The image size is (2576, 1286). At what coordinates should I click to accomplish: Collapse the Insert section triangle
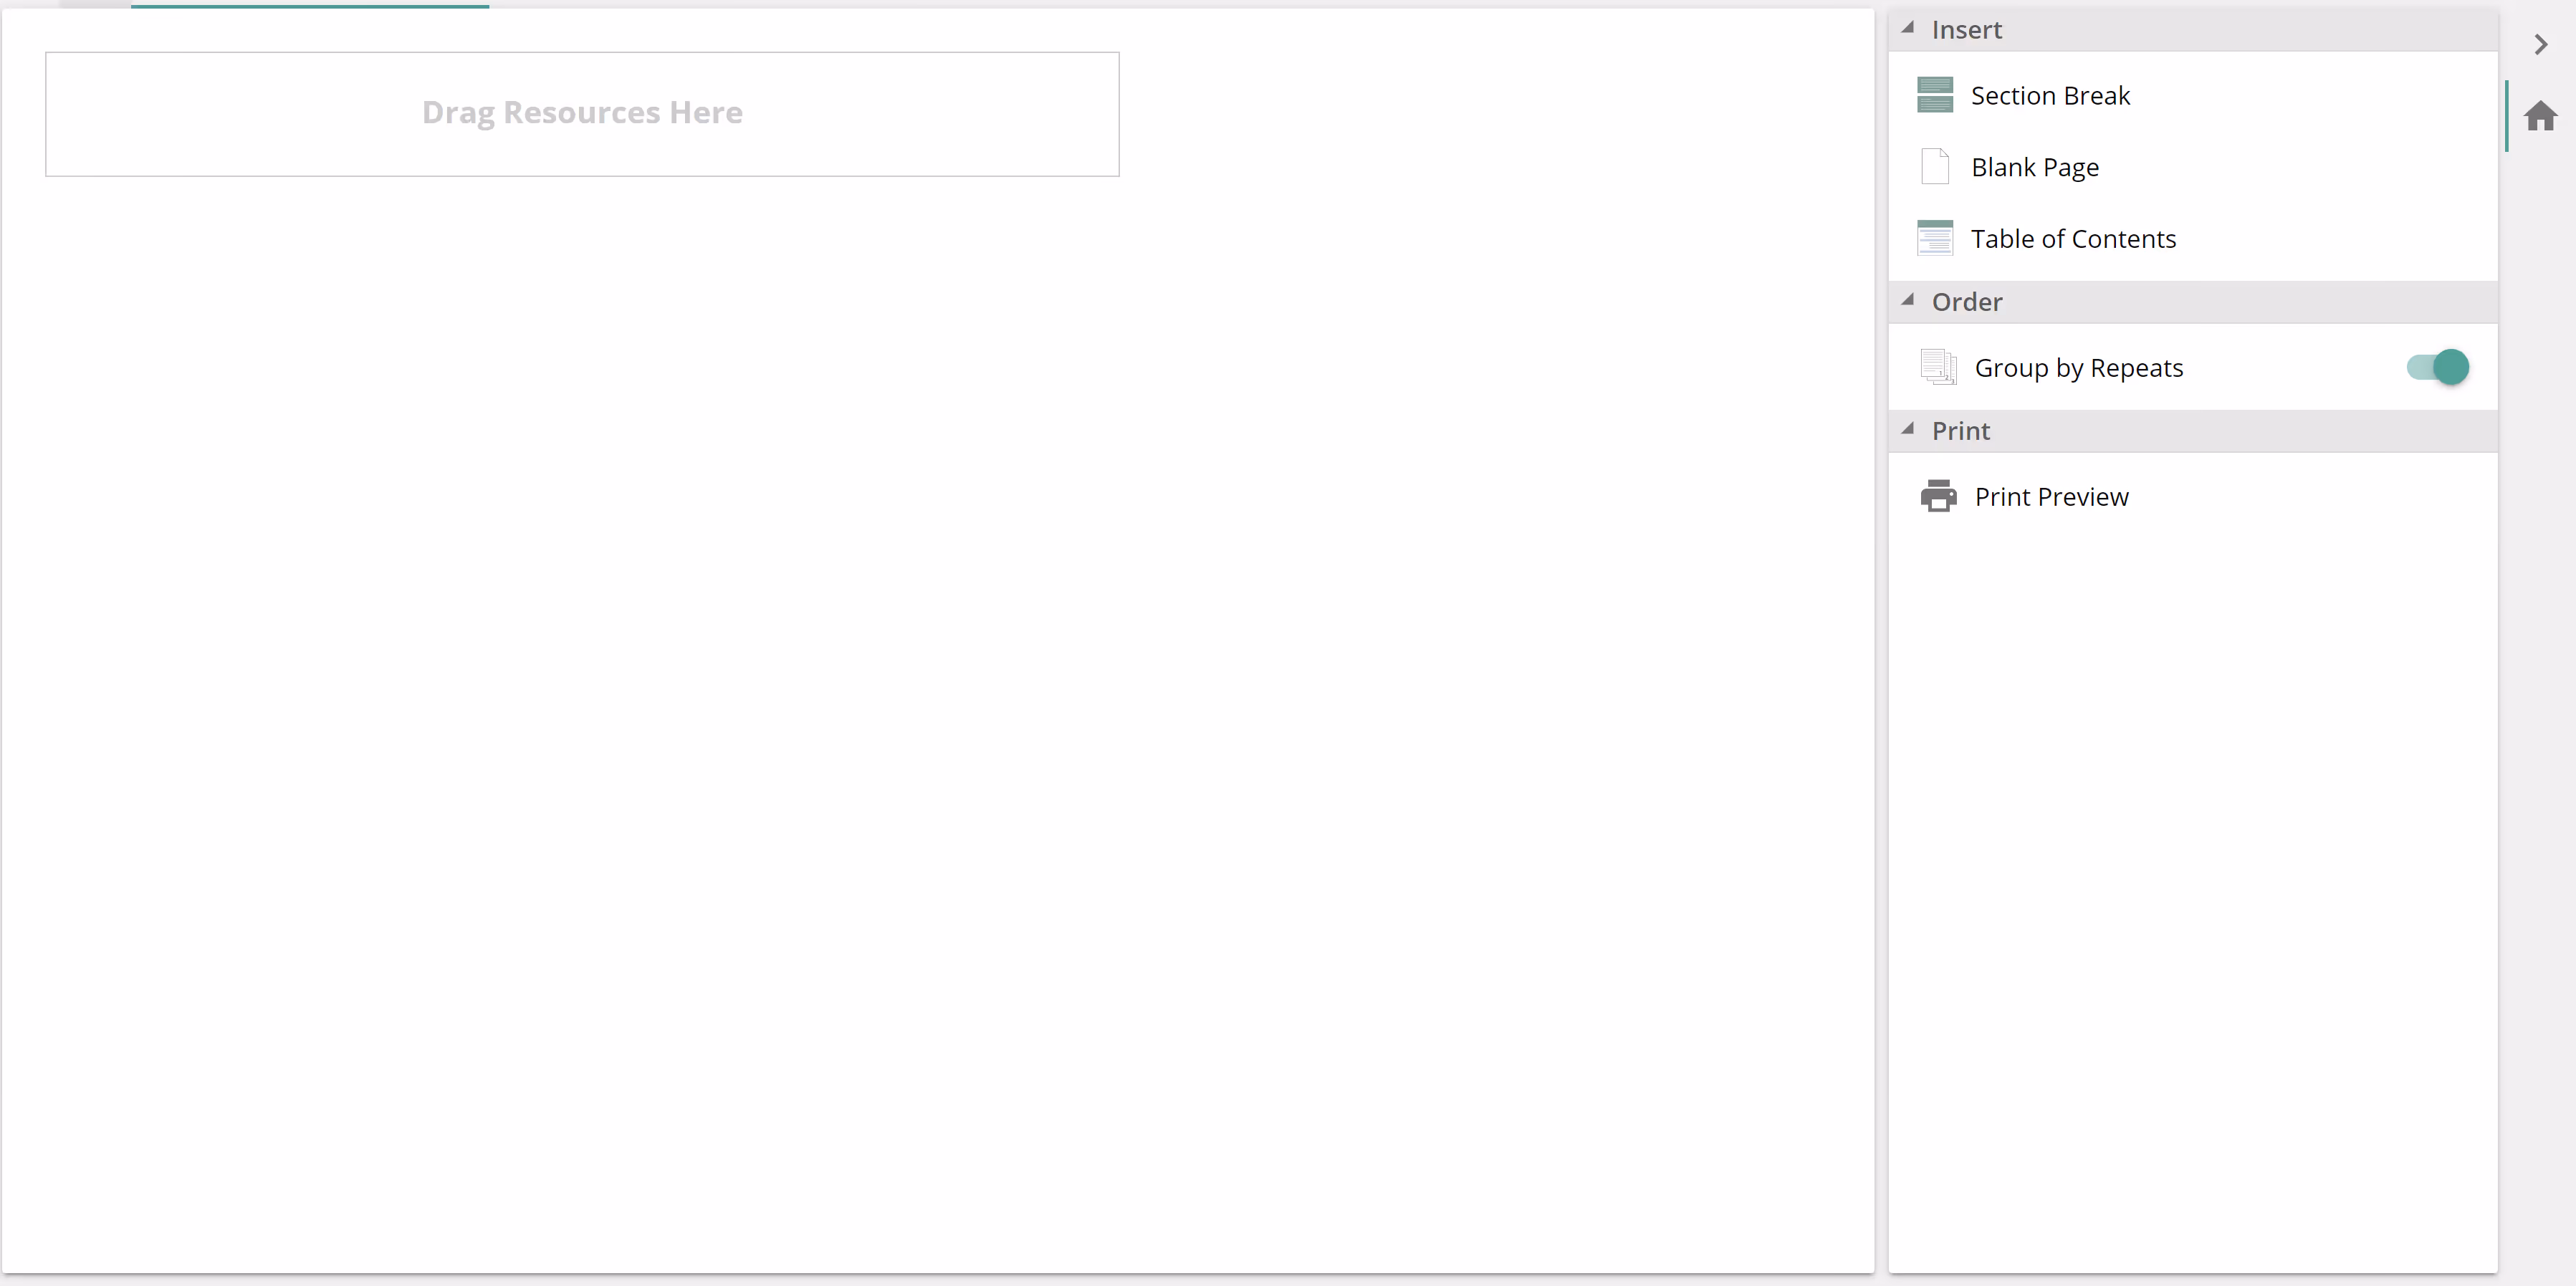(x=1908, y=28)
